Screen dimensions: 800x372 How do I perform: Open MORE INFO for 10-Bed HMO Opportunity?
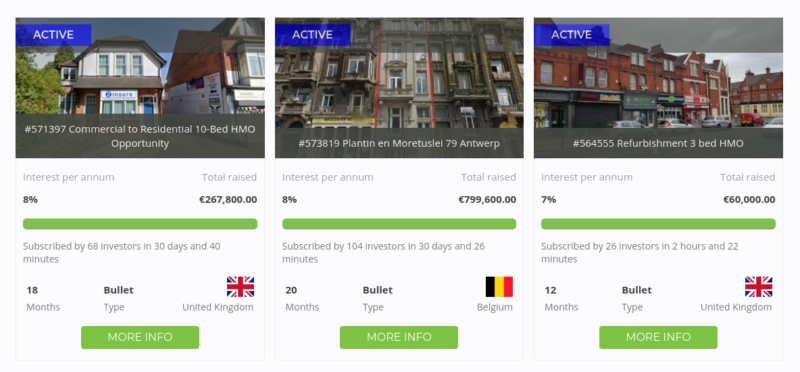(140, 337)
